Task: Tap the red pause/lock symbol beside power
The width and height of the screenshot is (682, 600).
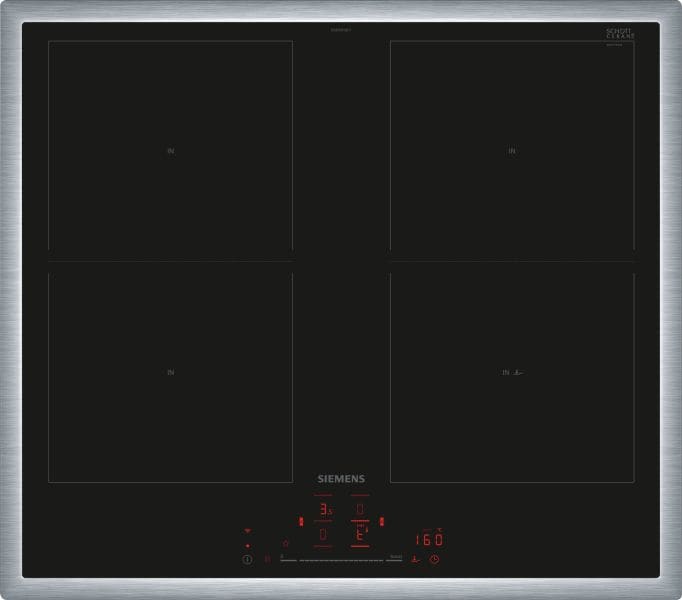Action: tap(267, 559)
